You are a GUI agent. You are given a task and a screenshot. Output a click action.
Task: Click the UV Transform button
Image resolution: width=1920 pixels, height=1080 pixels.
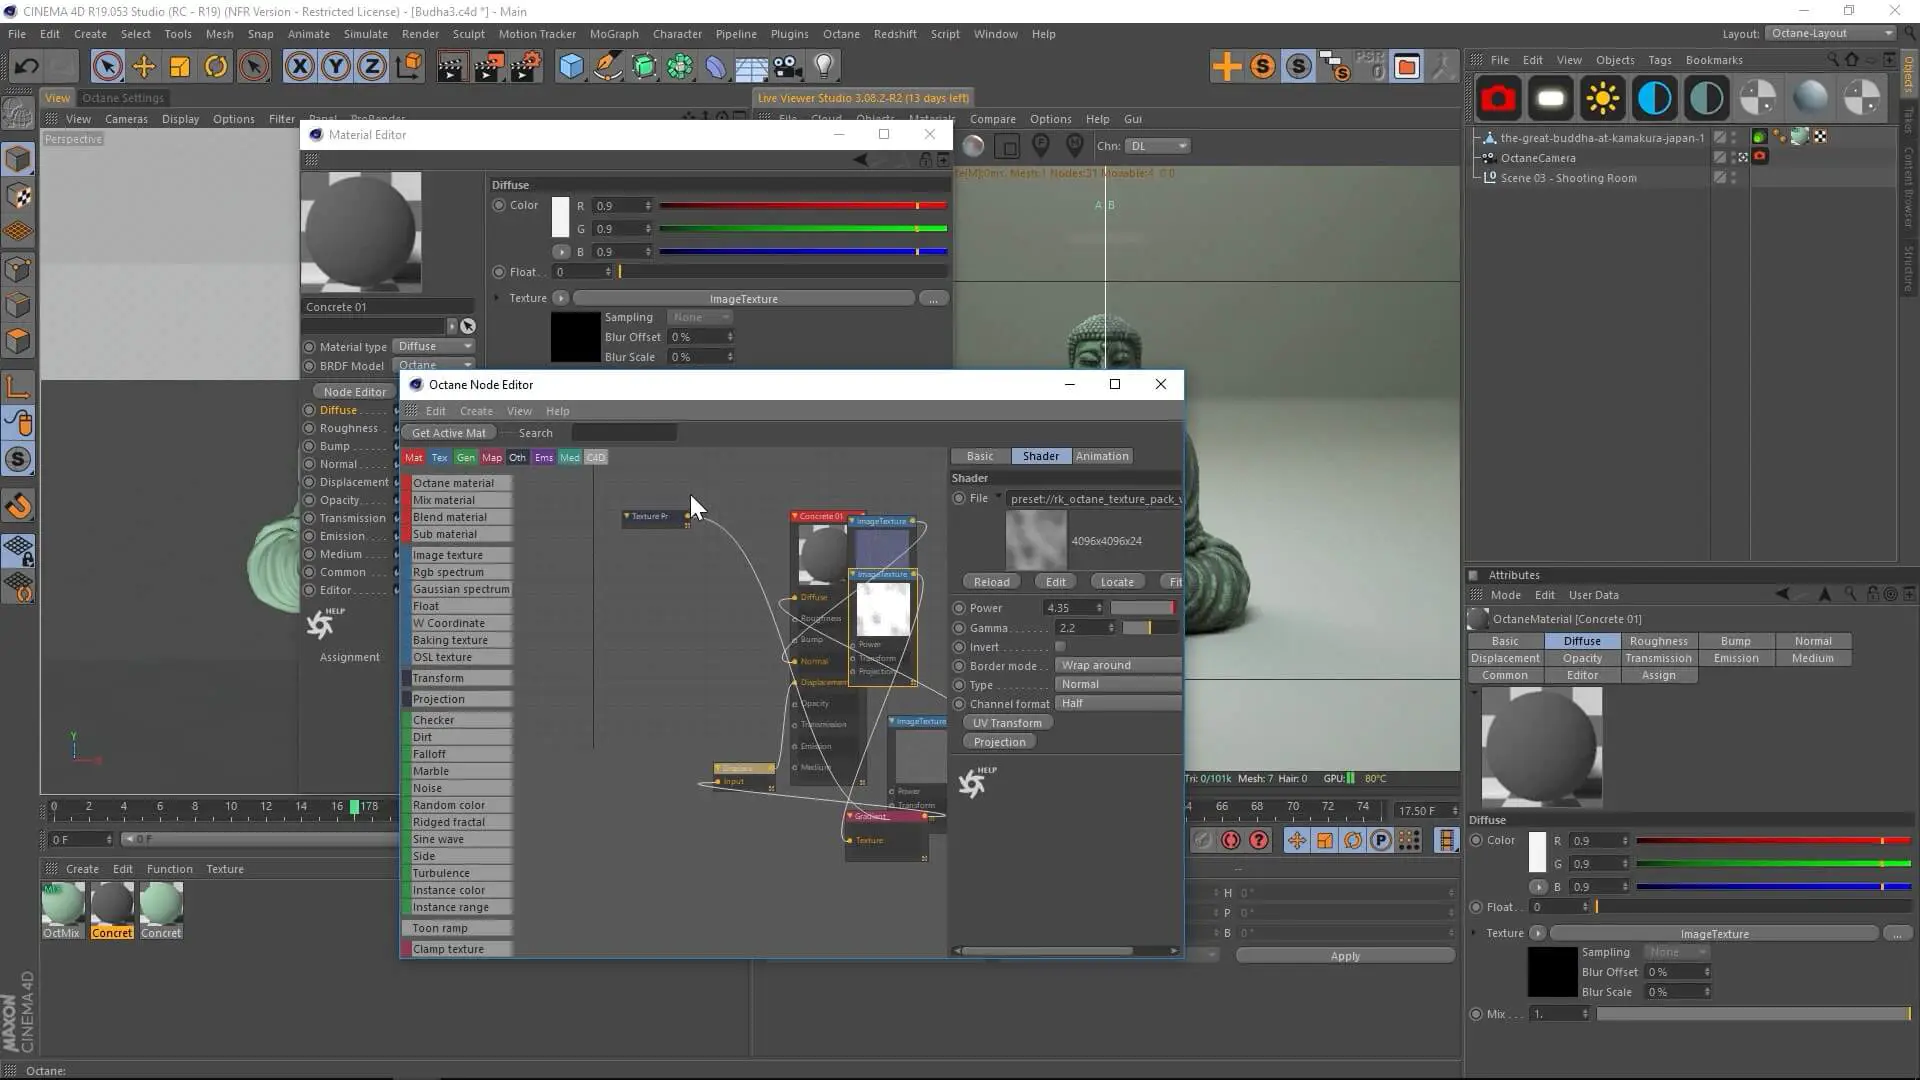click(1007, 723)
